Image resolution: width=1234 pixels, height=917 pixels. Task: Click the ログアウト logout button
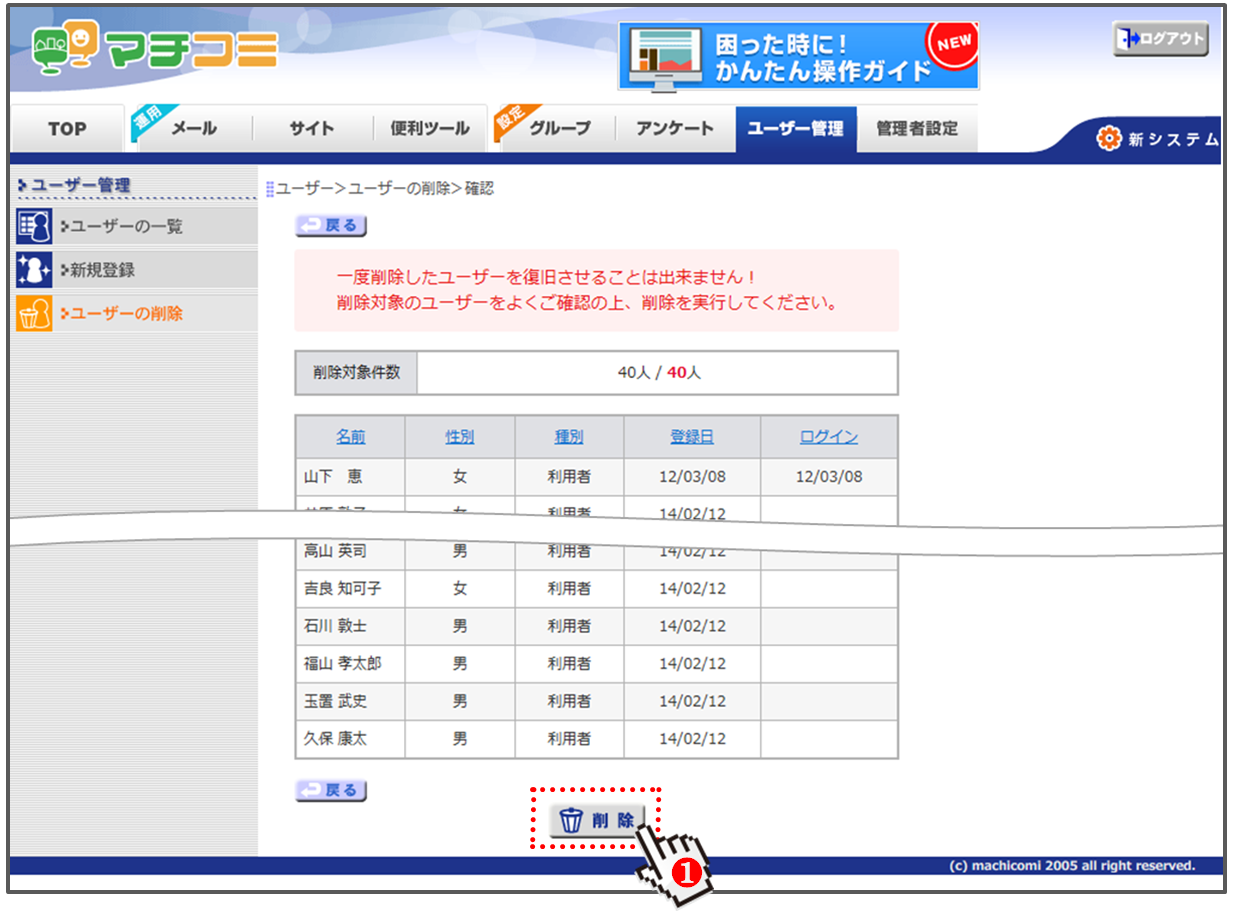1160,39
